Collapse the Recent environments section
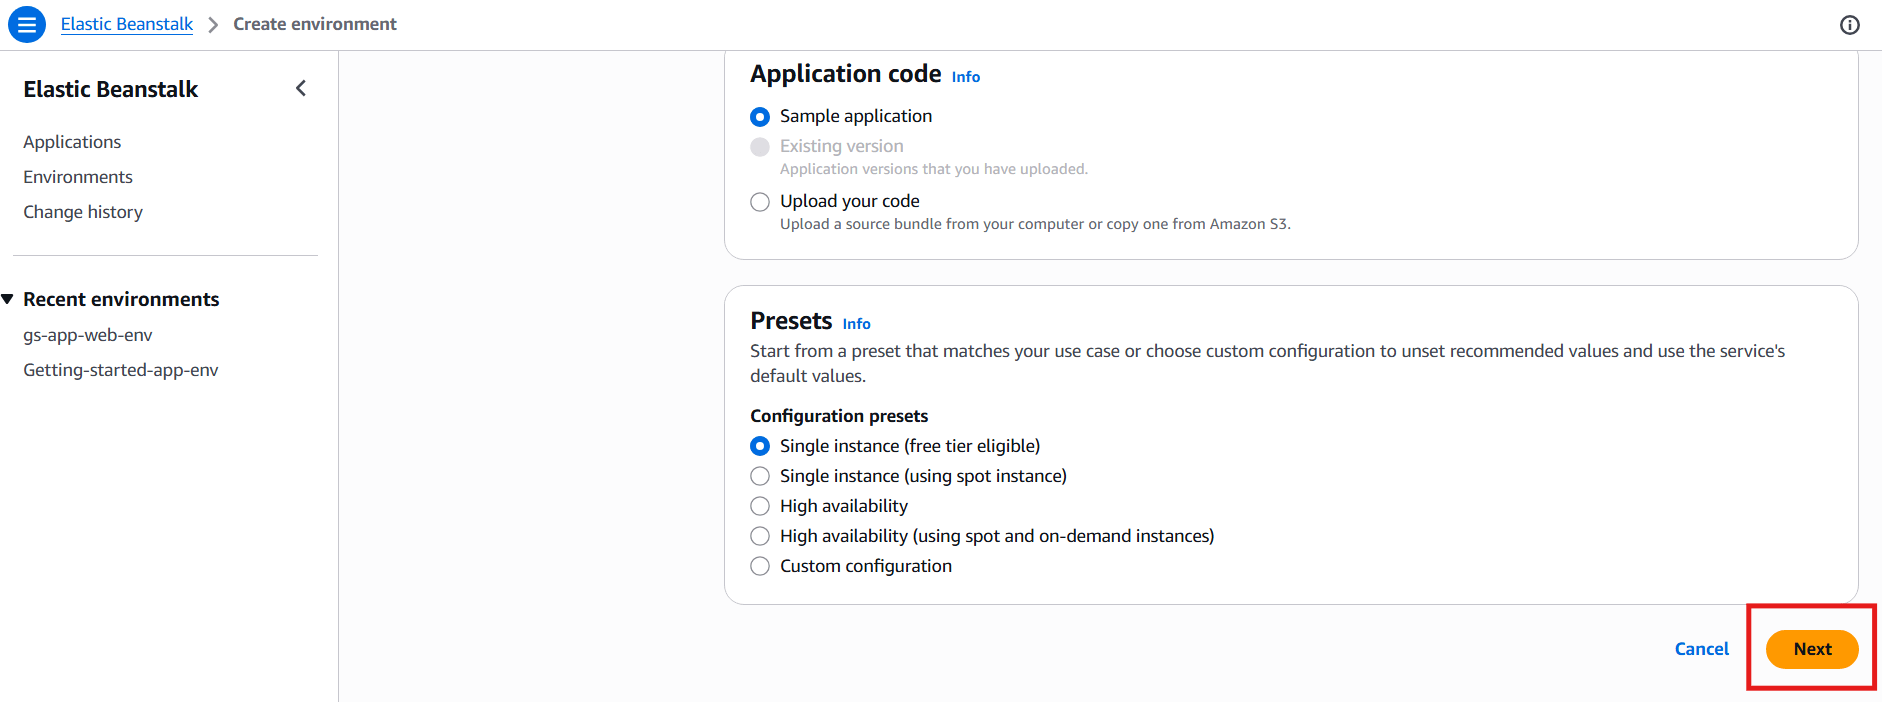 click(x=8, y=299)
